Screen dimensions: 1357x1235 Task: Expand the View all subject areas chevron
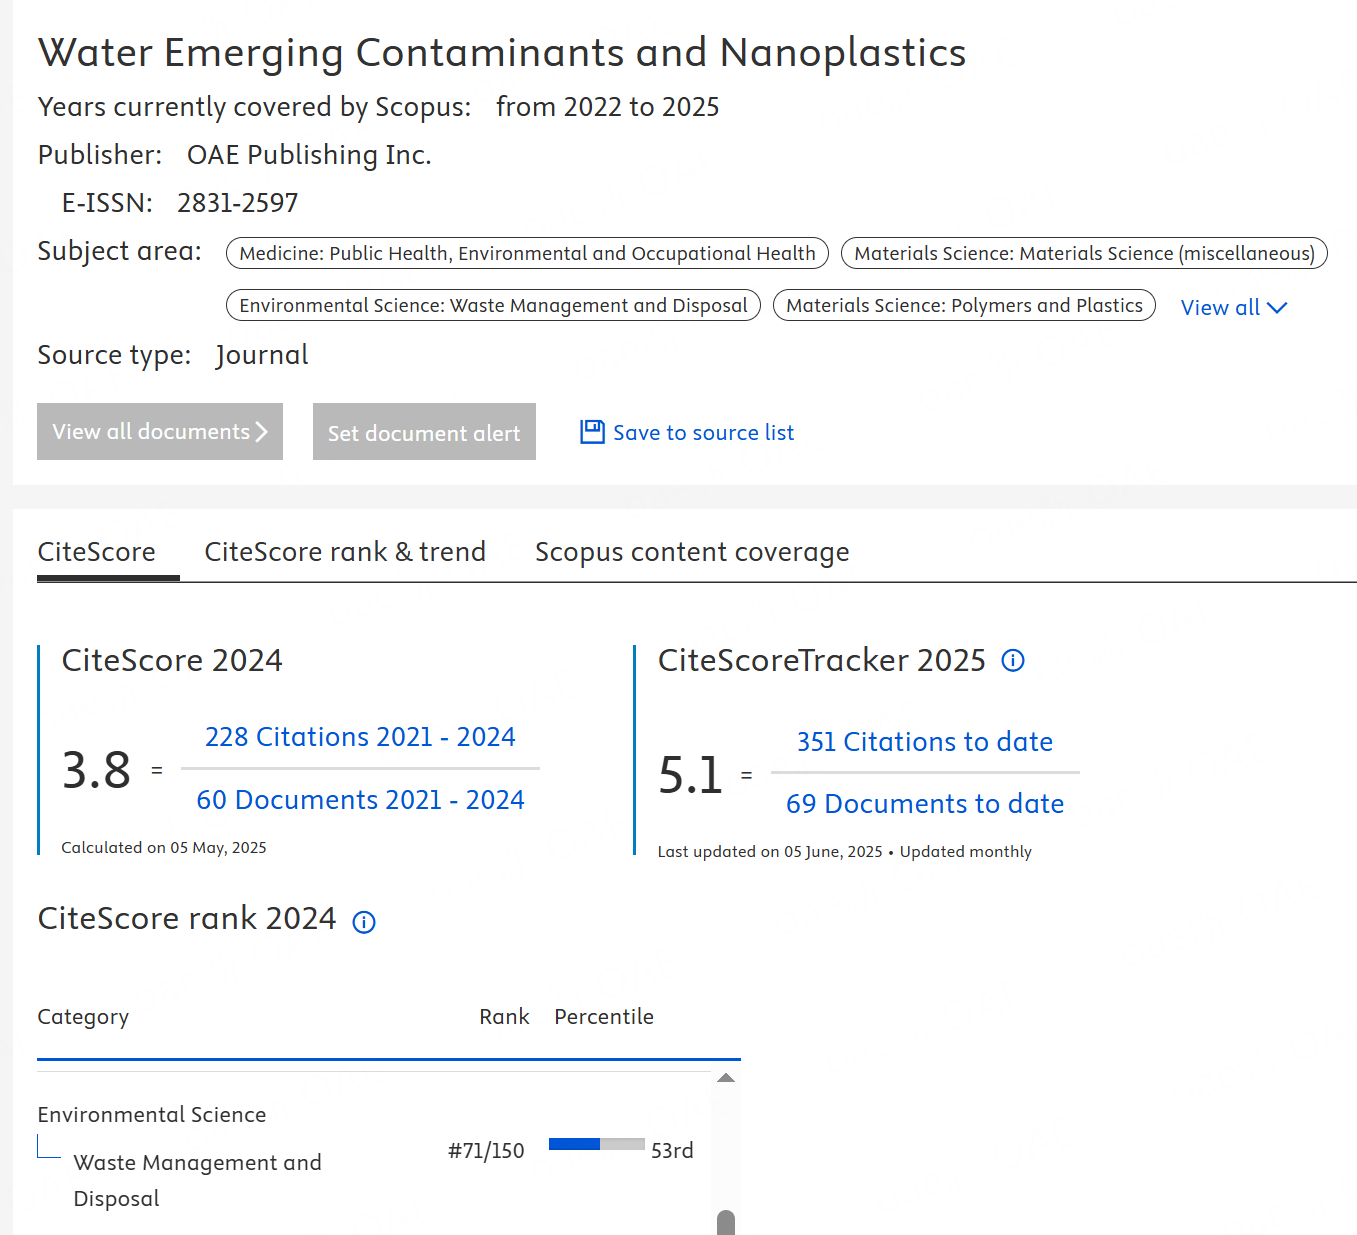1277,308
